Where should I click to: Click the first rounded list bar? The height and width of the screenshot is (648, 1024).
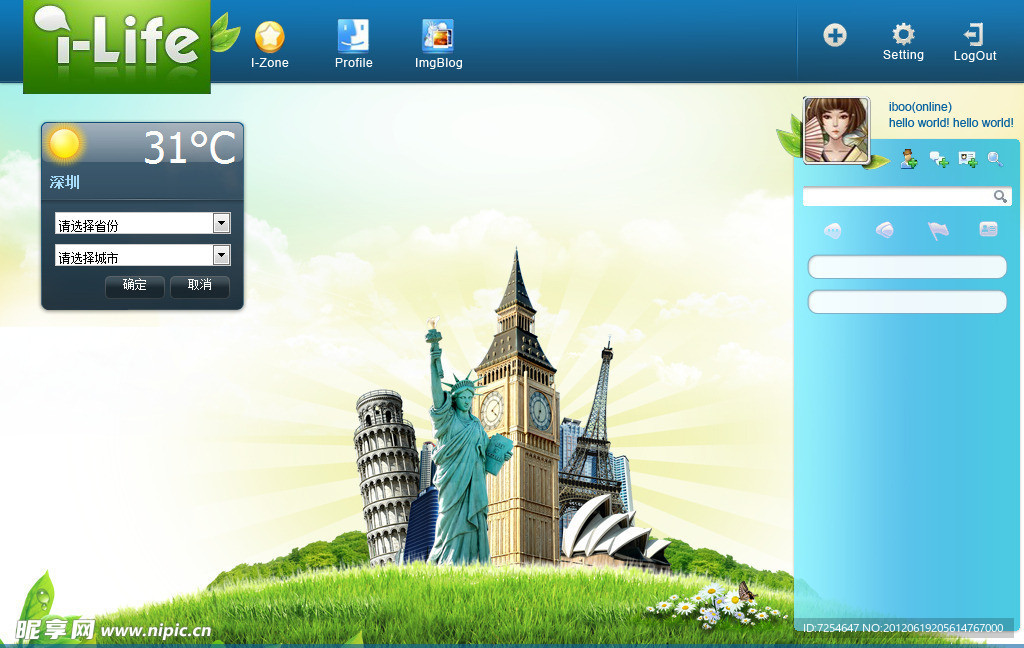[907, 267]
